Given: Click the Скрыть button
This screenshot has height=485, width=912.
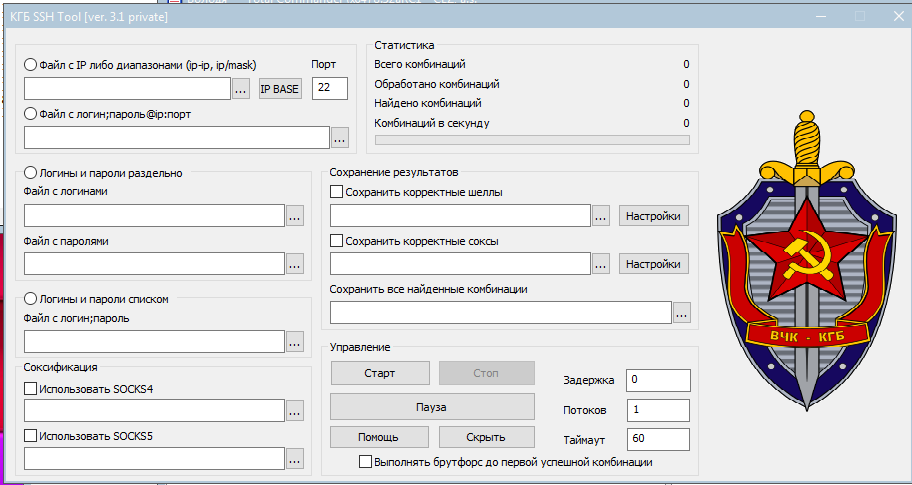Looking at the screenshot, I should click(486, 437).
